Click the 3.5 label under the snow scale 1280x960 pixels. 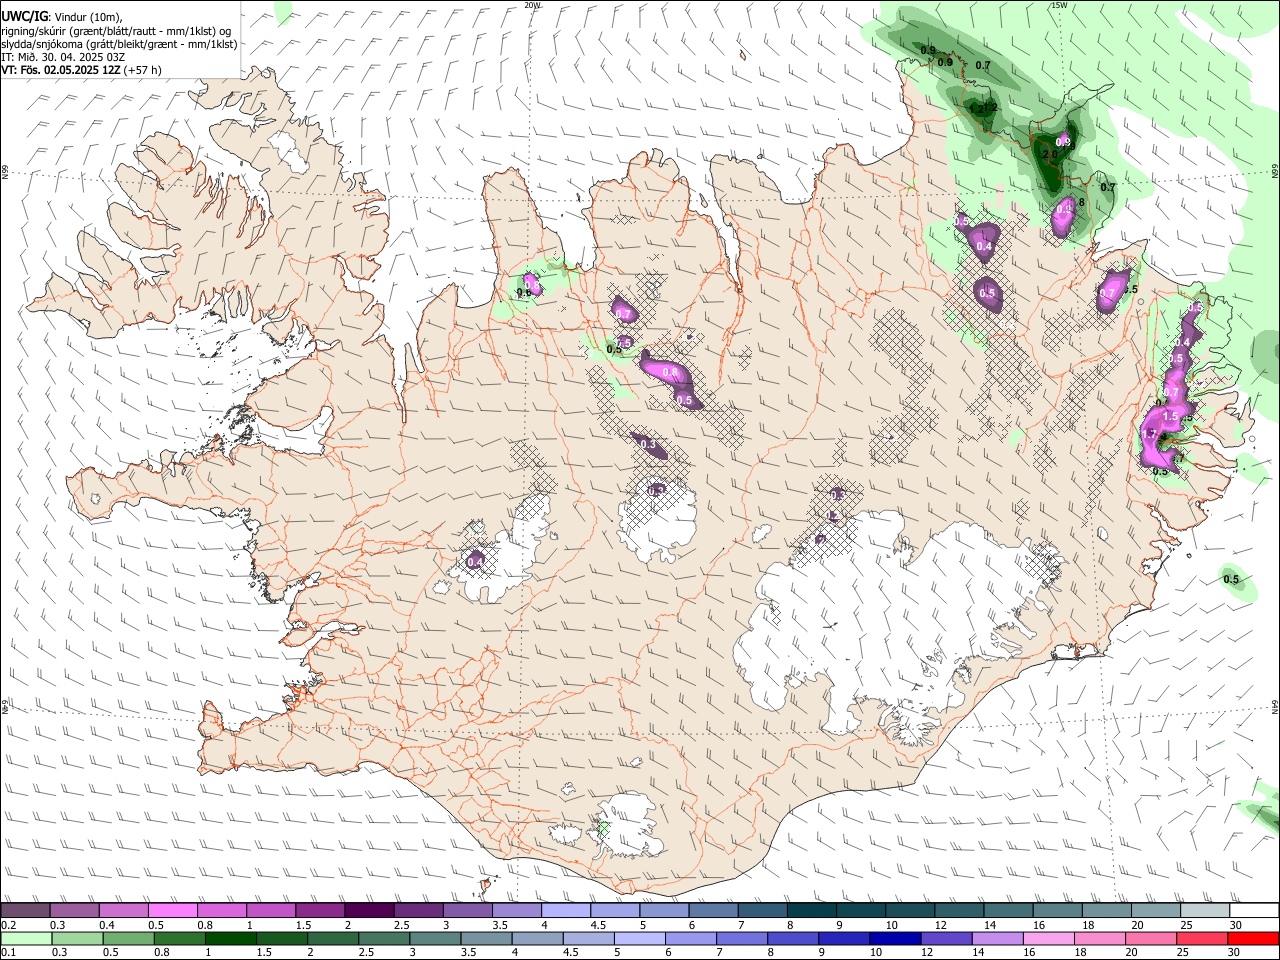(499, 925)
